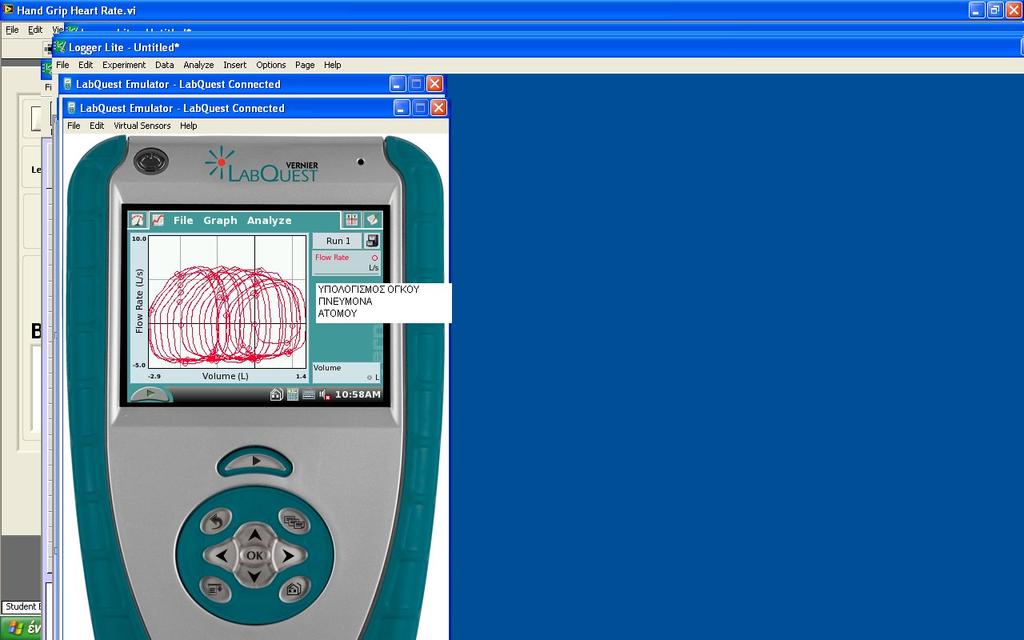Click the OK button on directional pad
Image resolution: width=1024 pixels, height=640 pixels.
[x=255, y=556]
